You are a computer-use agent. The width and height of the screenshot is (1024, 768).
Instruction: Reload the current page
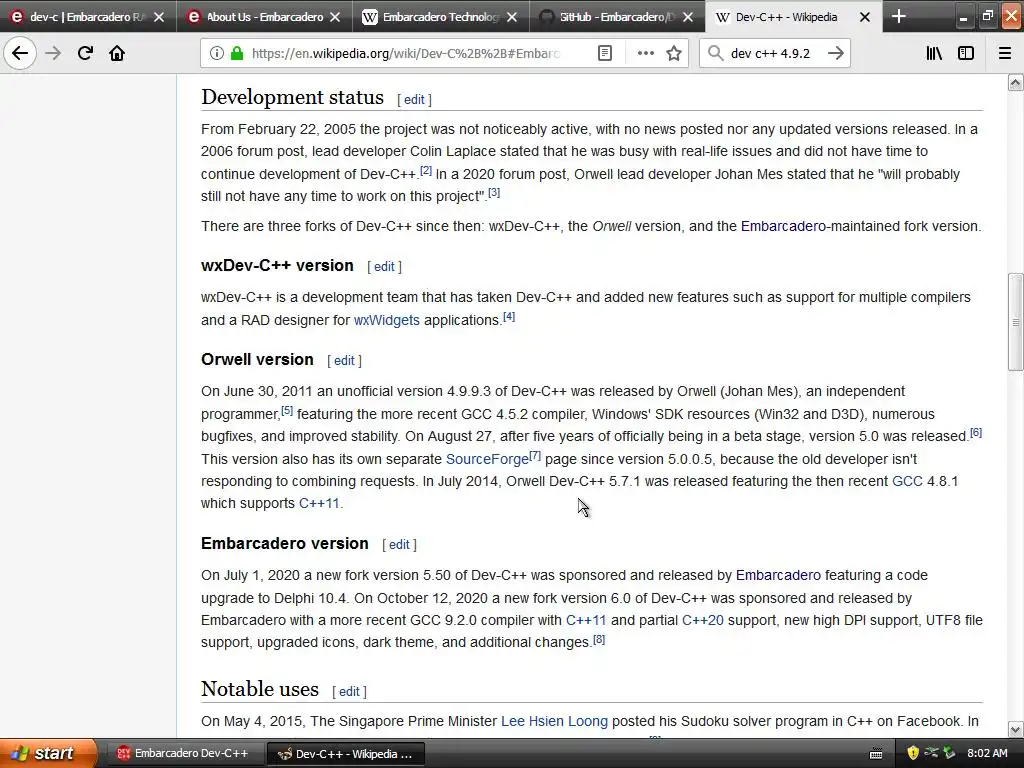(85, 53)
